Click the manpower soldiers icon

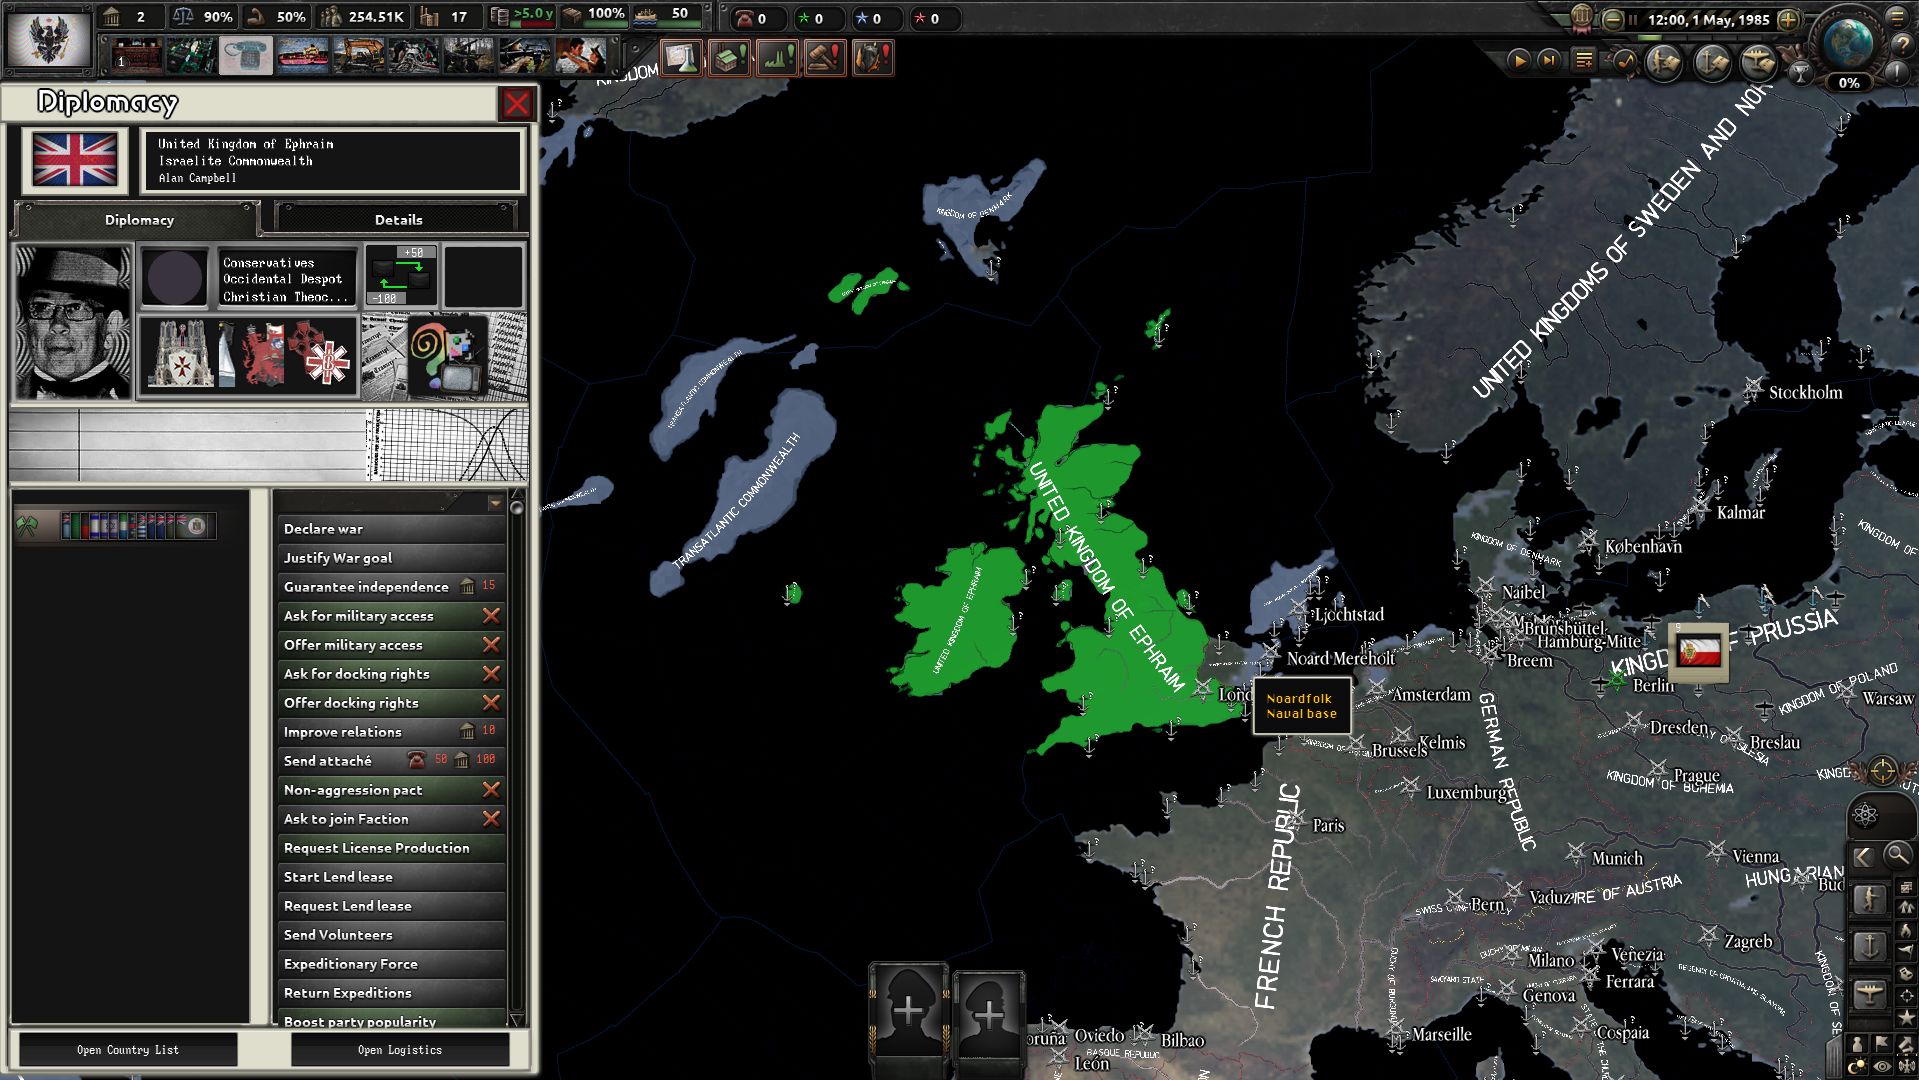(331, 17)
